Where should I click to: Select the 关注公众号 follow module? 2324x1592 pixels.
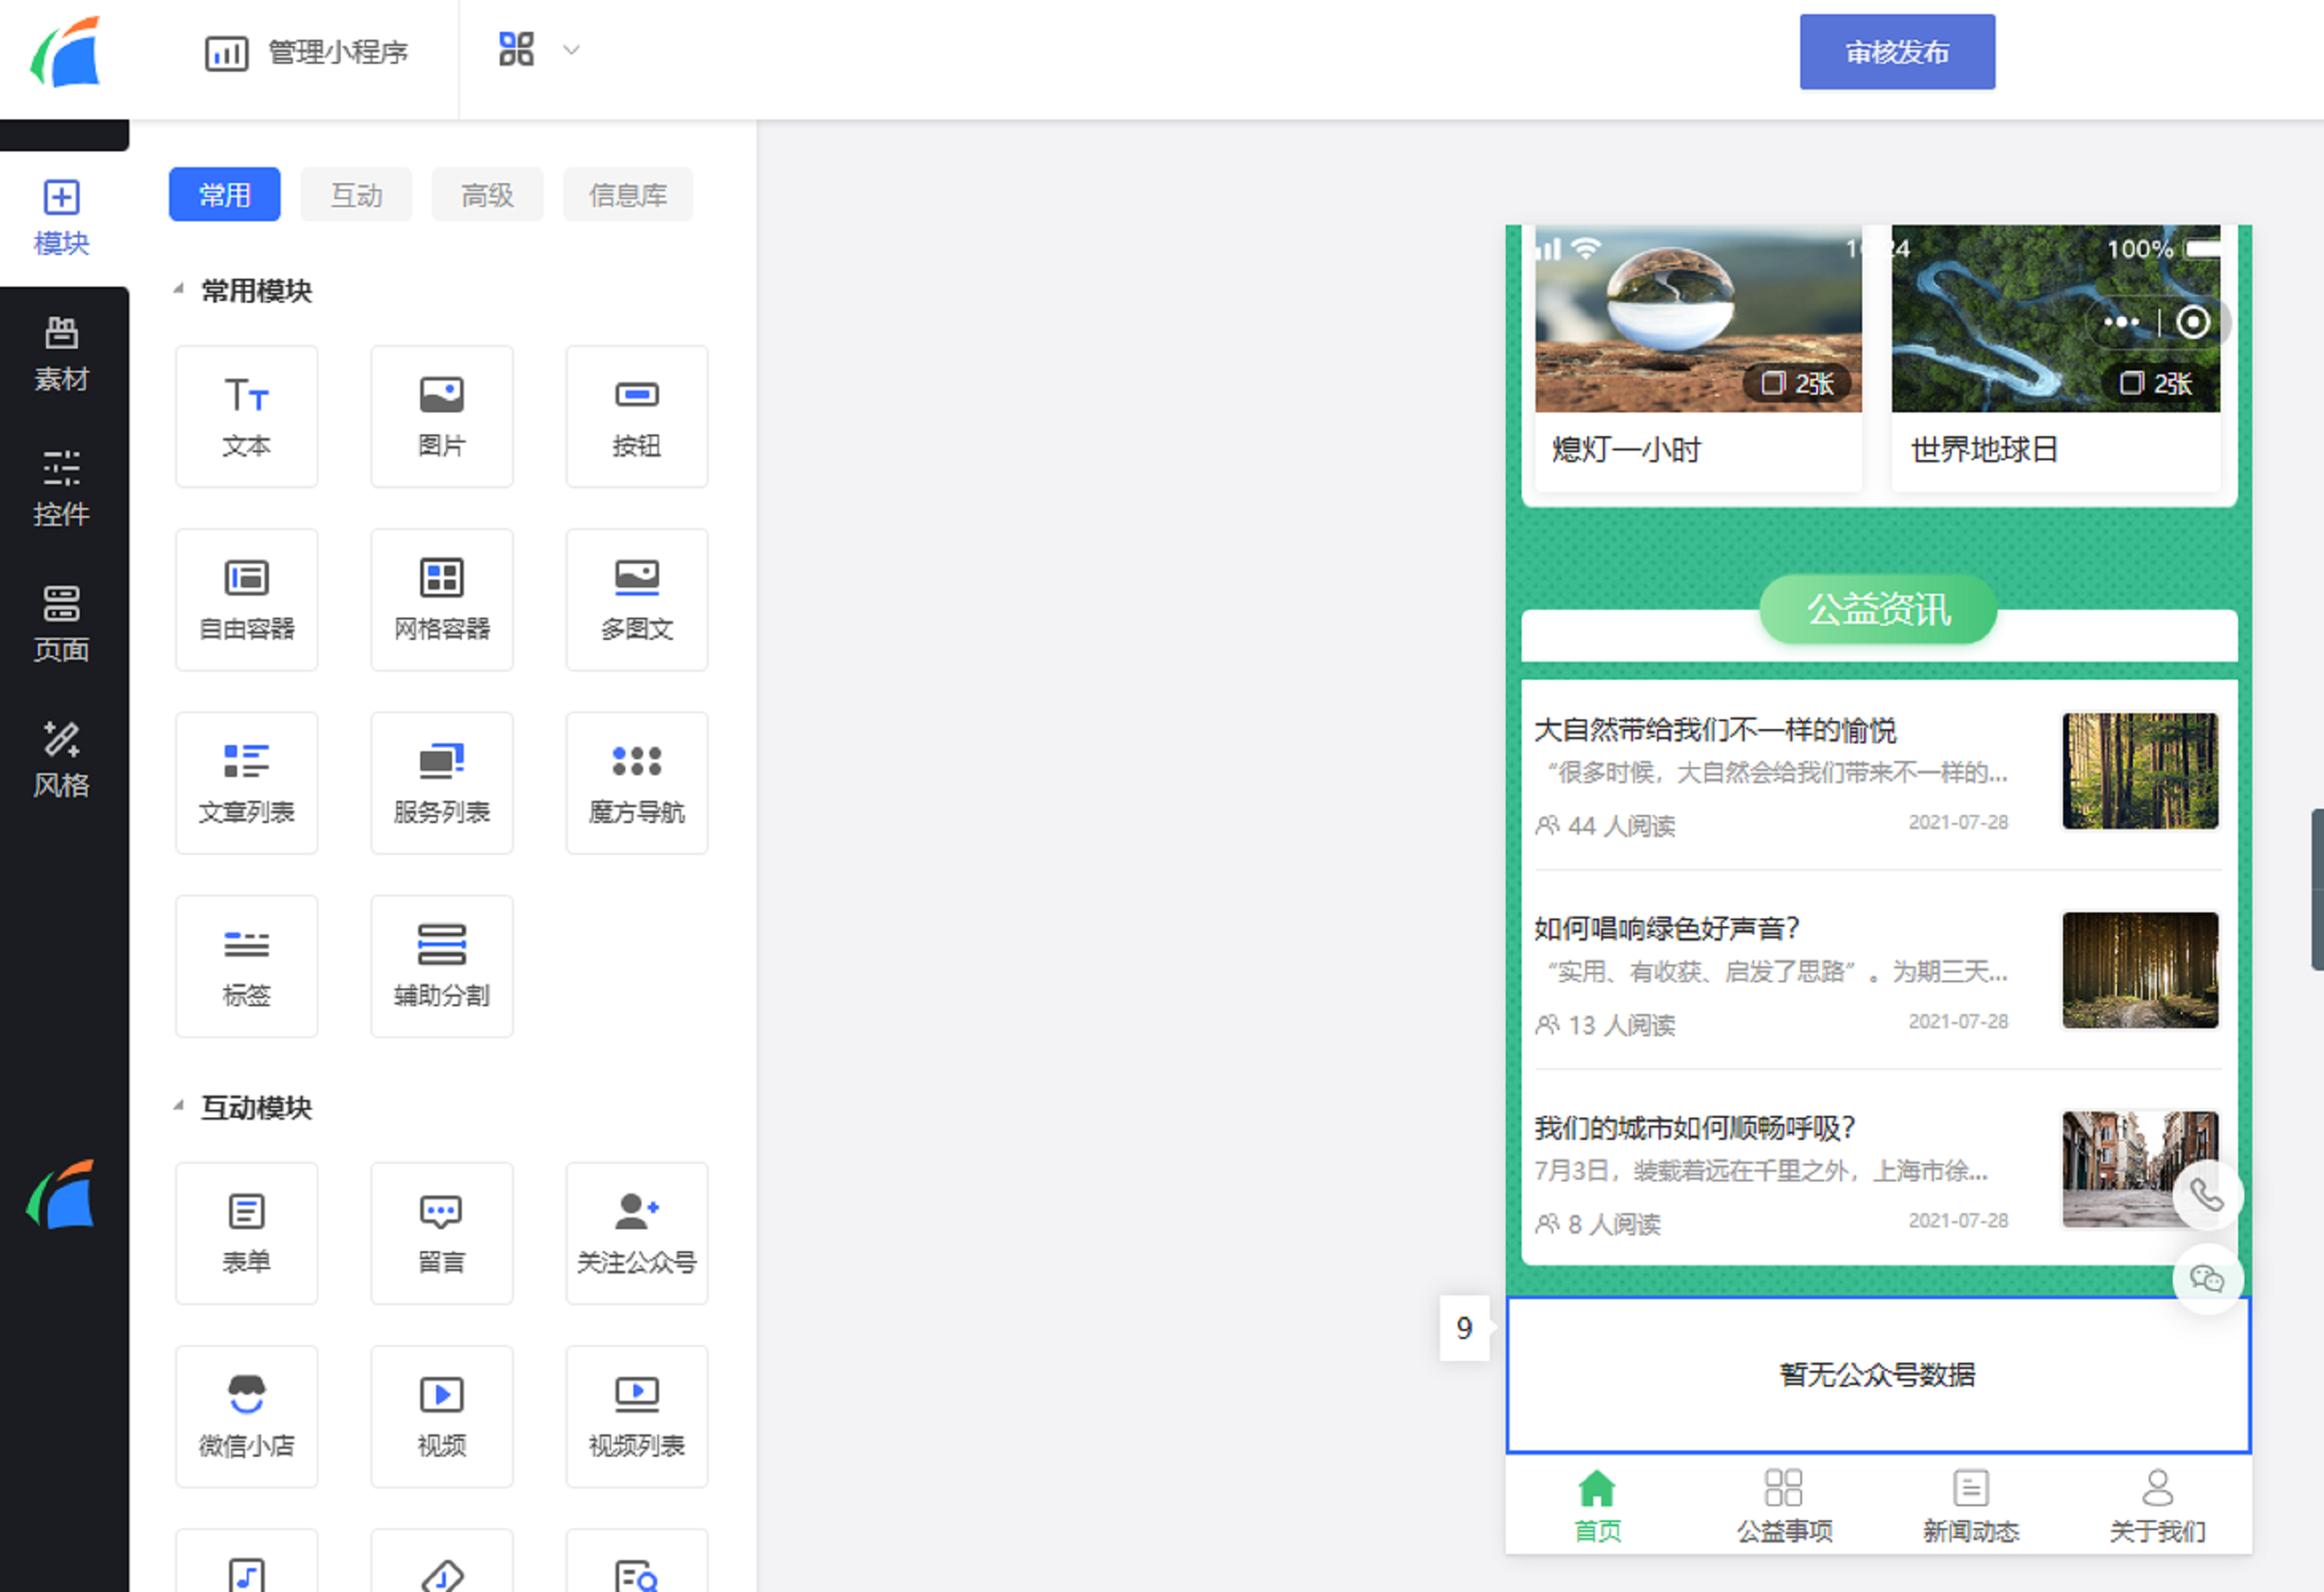636,1232
